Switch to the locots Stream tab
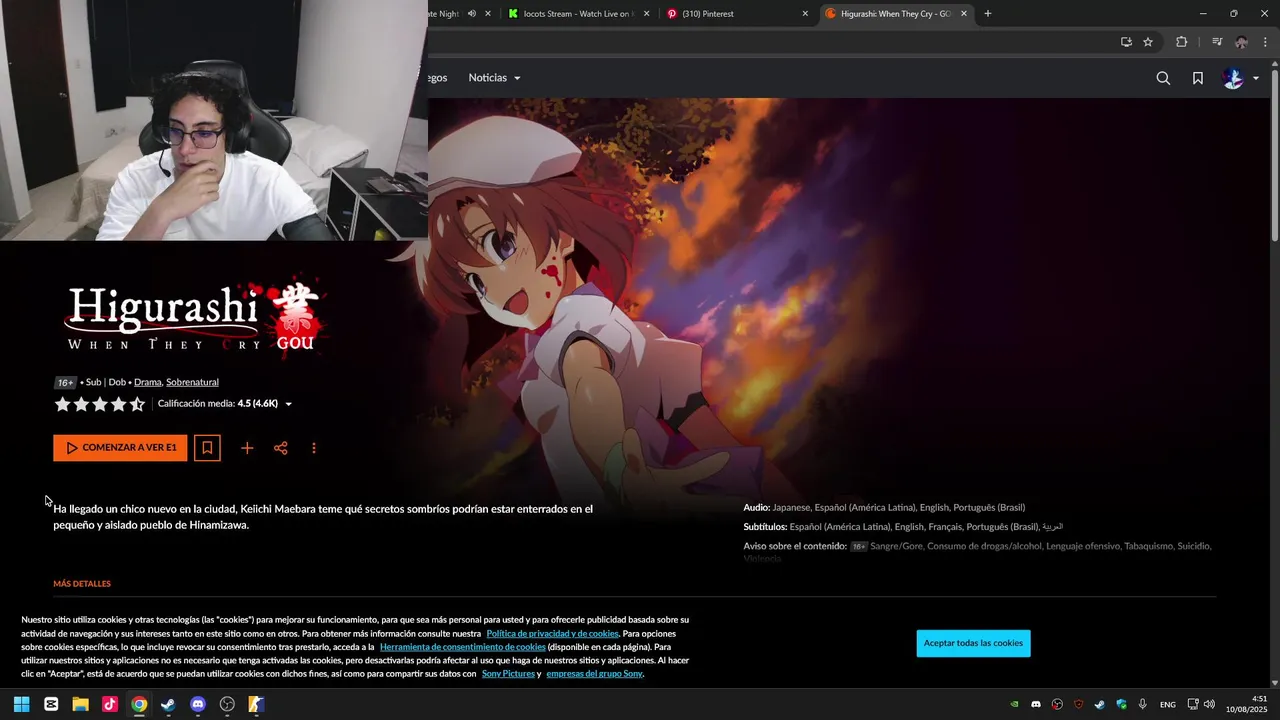 tap(577, 14)
